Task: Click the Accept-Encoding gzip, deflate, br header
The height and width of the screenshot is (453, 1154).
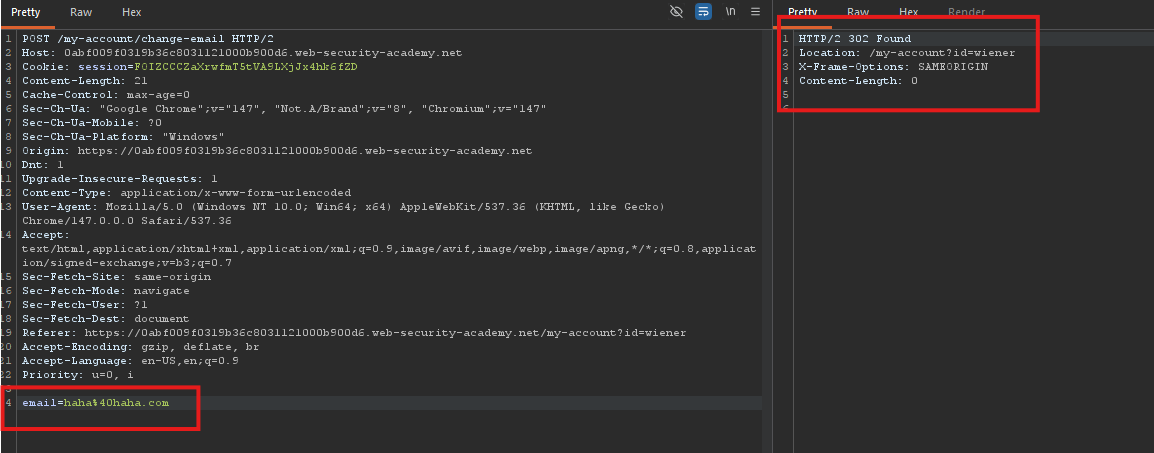Action: [x=141, y=347]
